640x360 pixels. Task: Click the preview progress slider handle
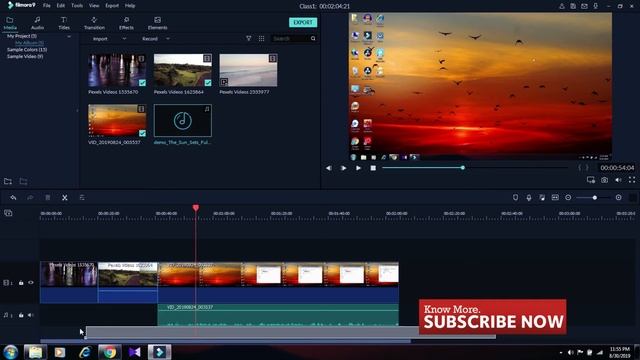click(462, 167)
